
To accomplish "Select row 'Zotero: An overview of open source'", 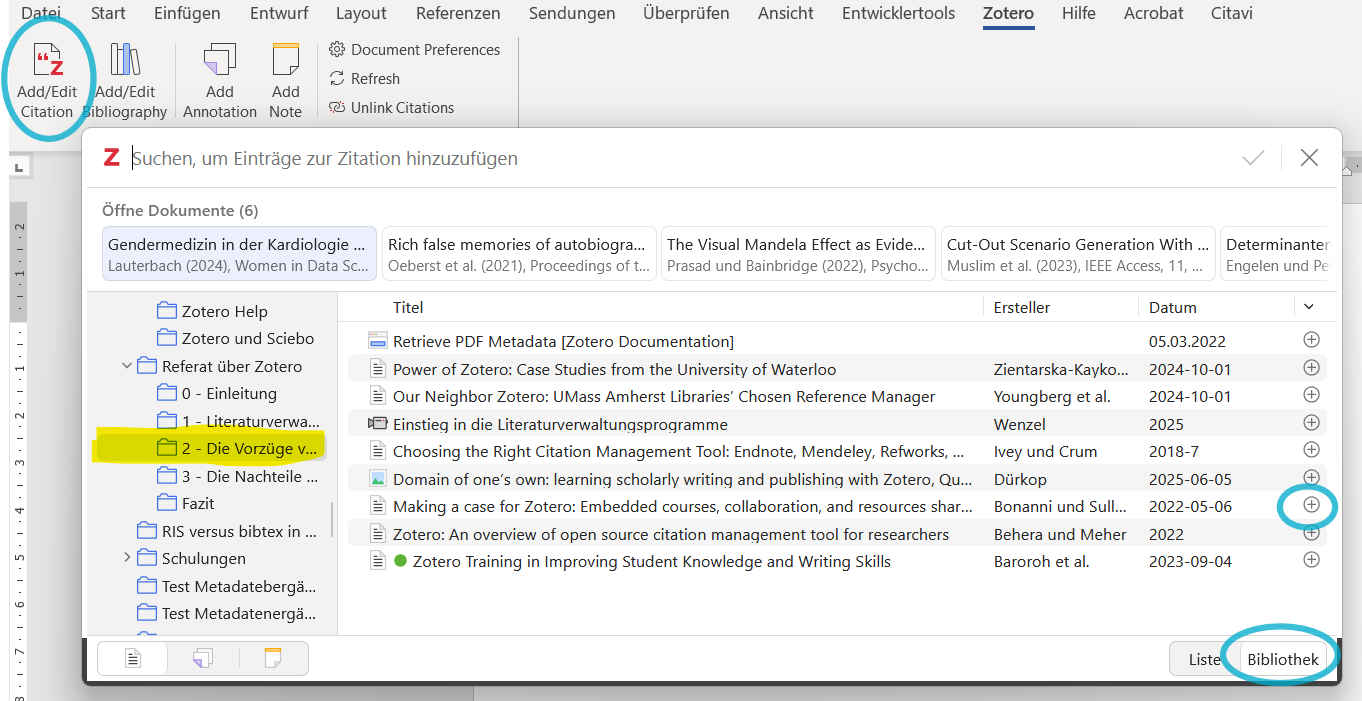I will tap(836, 534).
